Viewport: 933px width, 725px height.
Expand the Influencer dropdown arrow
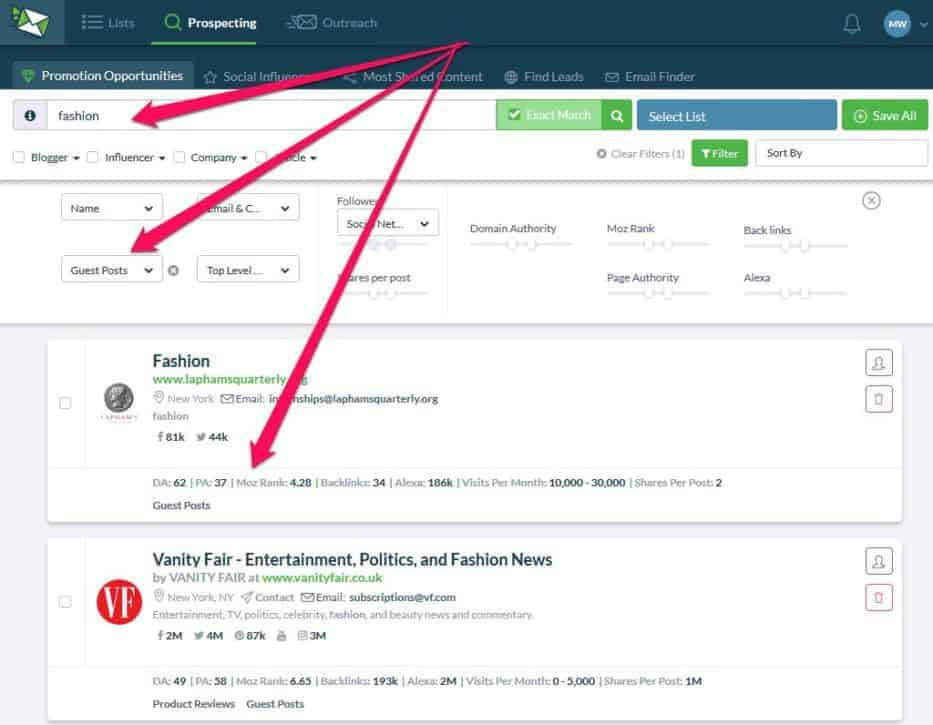(162, 158)
